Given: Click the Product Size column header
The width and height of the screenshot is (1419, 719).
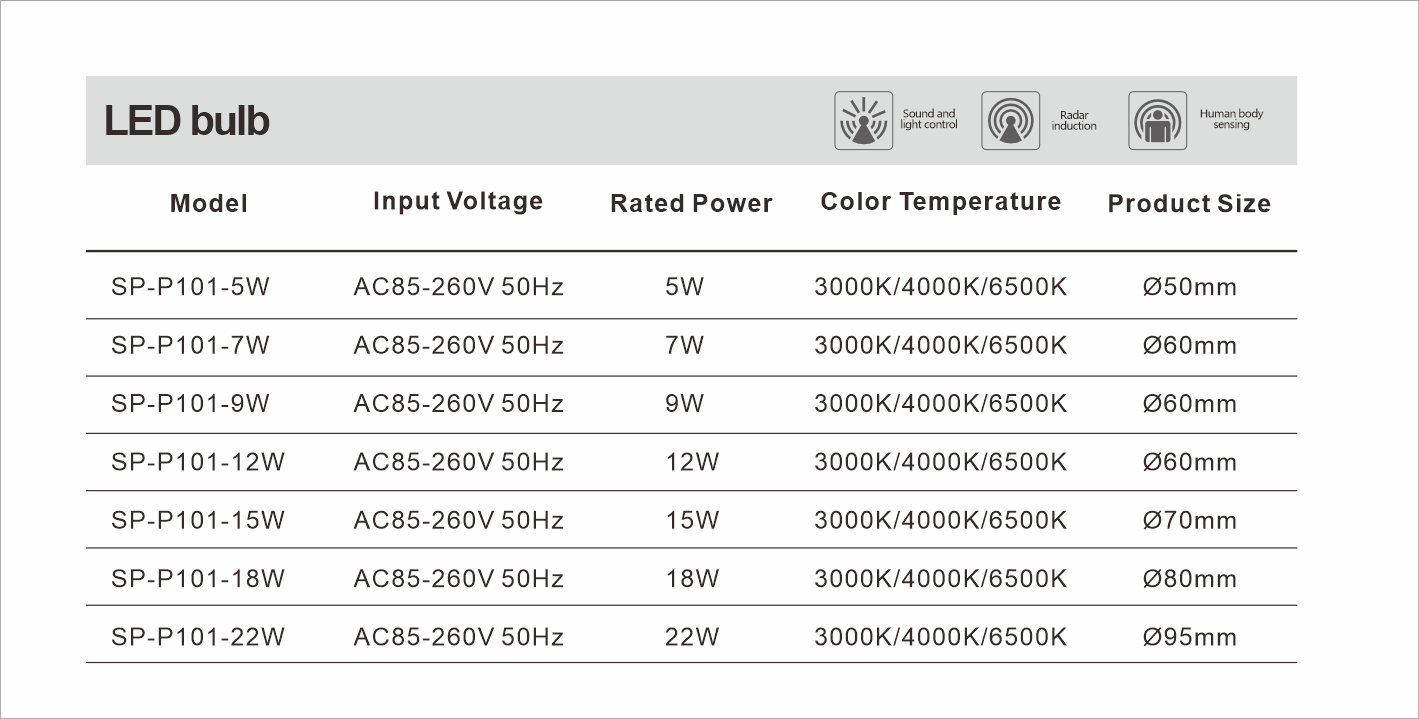Looking at the screenshot, I should [x=1189, y=204].
